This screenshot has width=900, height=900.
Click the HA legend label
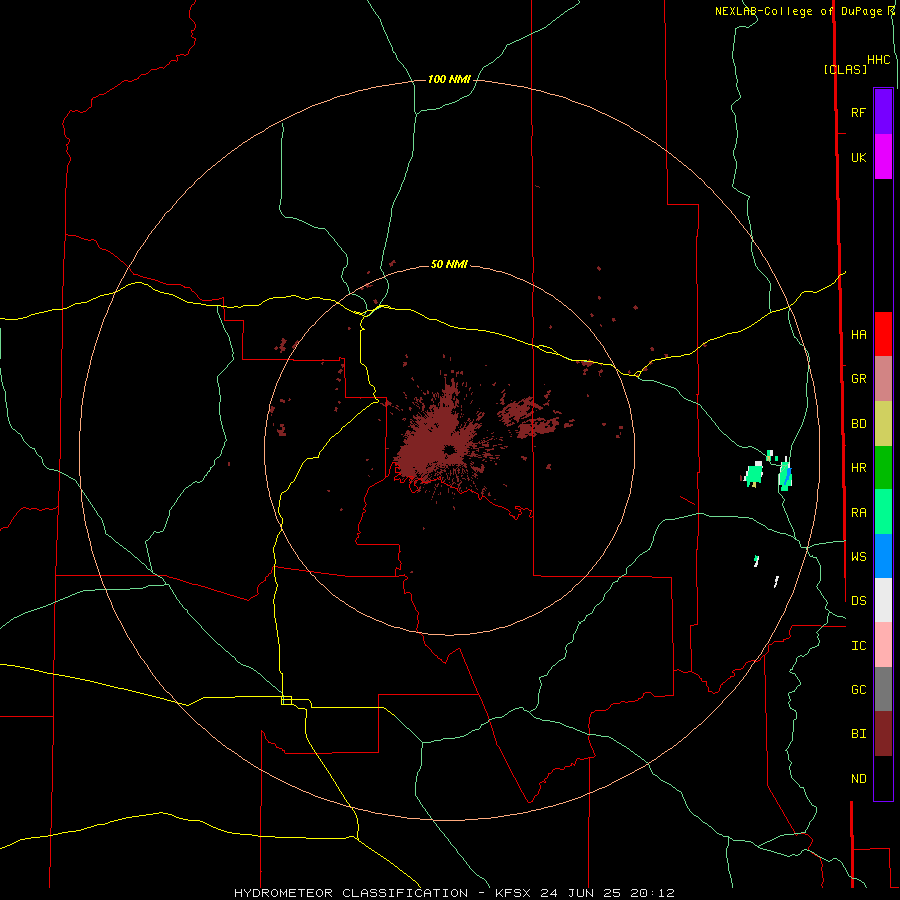click(x=858, y=334)
